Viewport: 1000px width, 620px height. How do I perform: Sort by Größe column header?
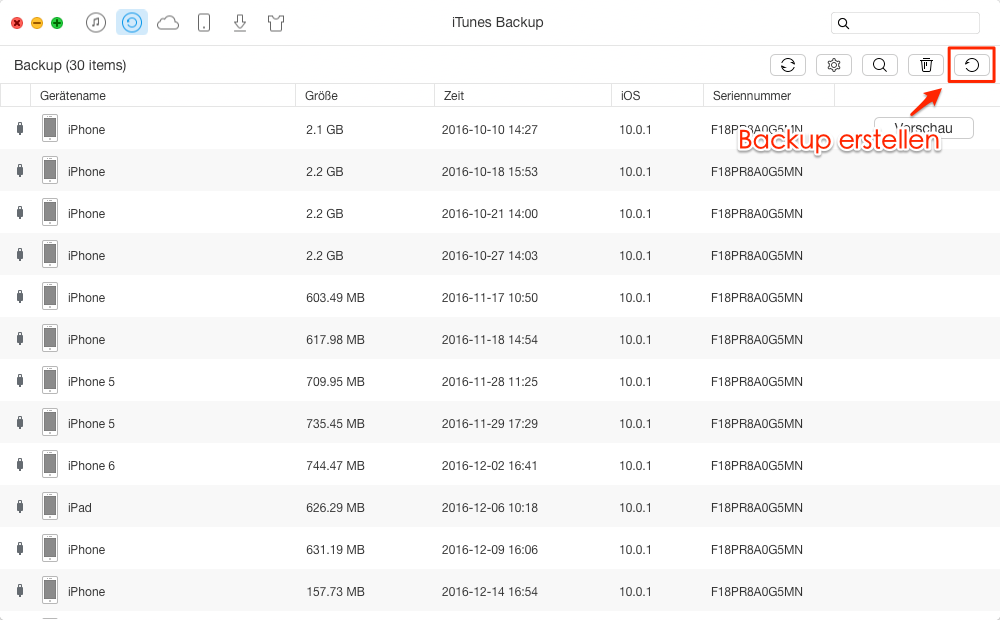click(365, 96)
